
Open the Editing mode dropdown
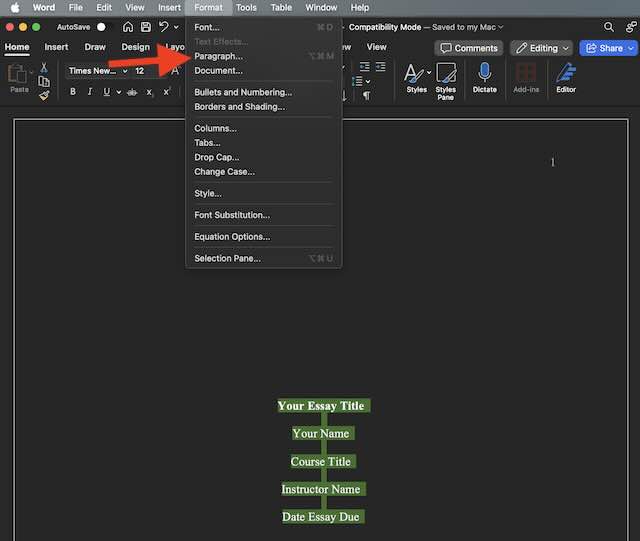pos(542,48)
